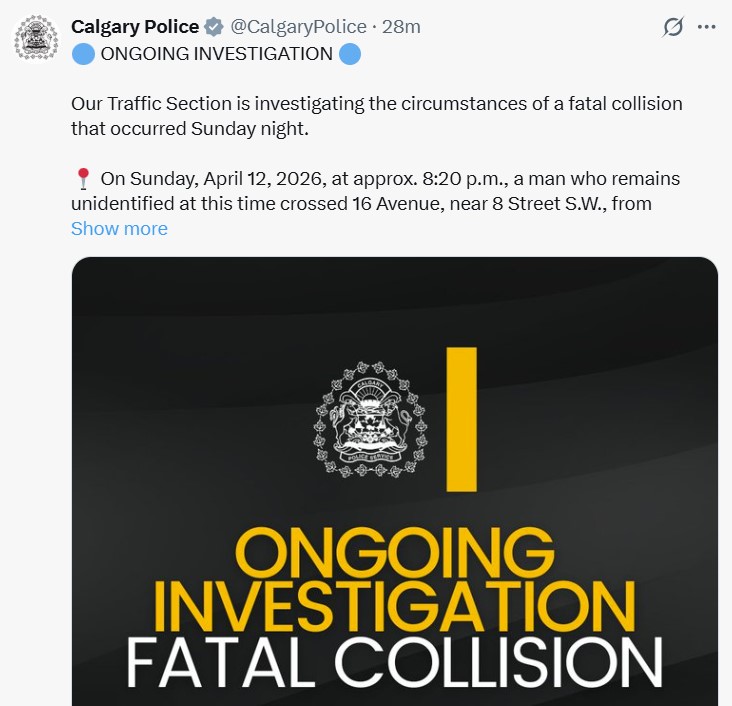Click the white FATAL COLLISION text in the image
This screenshot has height=706, width=732.
pyautogui.click(x=393, y=660)
